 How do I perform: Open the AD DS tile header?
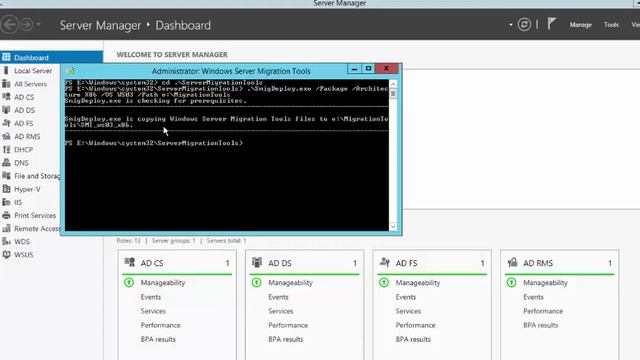304,263
